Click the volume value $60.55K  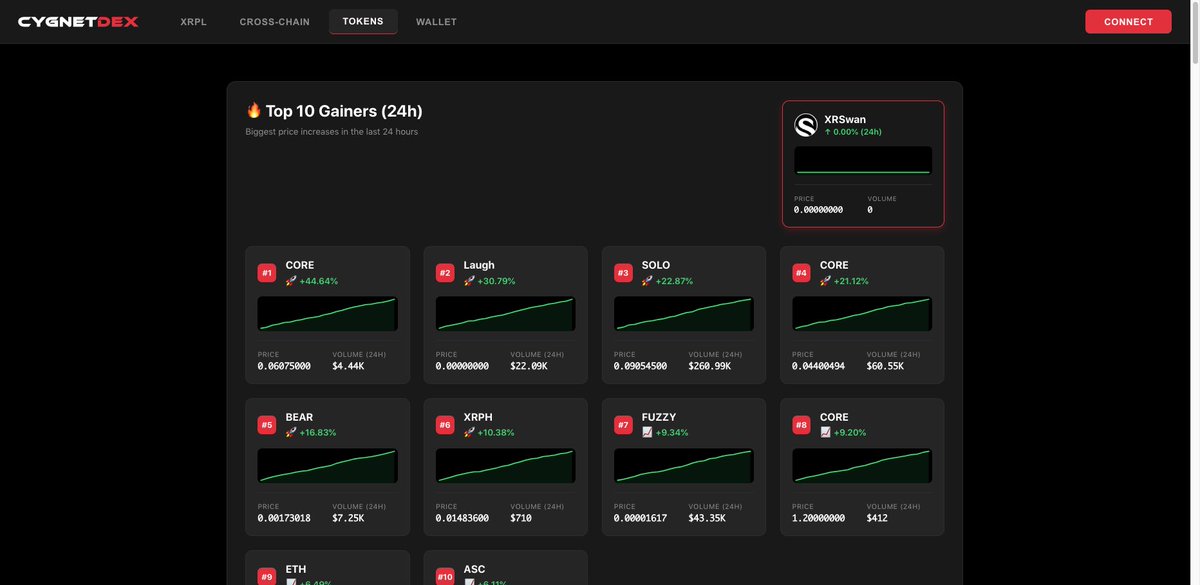coord(885,366)
